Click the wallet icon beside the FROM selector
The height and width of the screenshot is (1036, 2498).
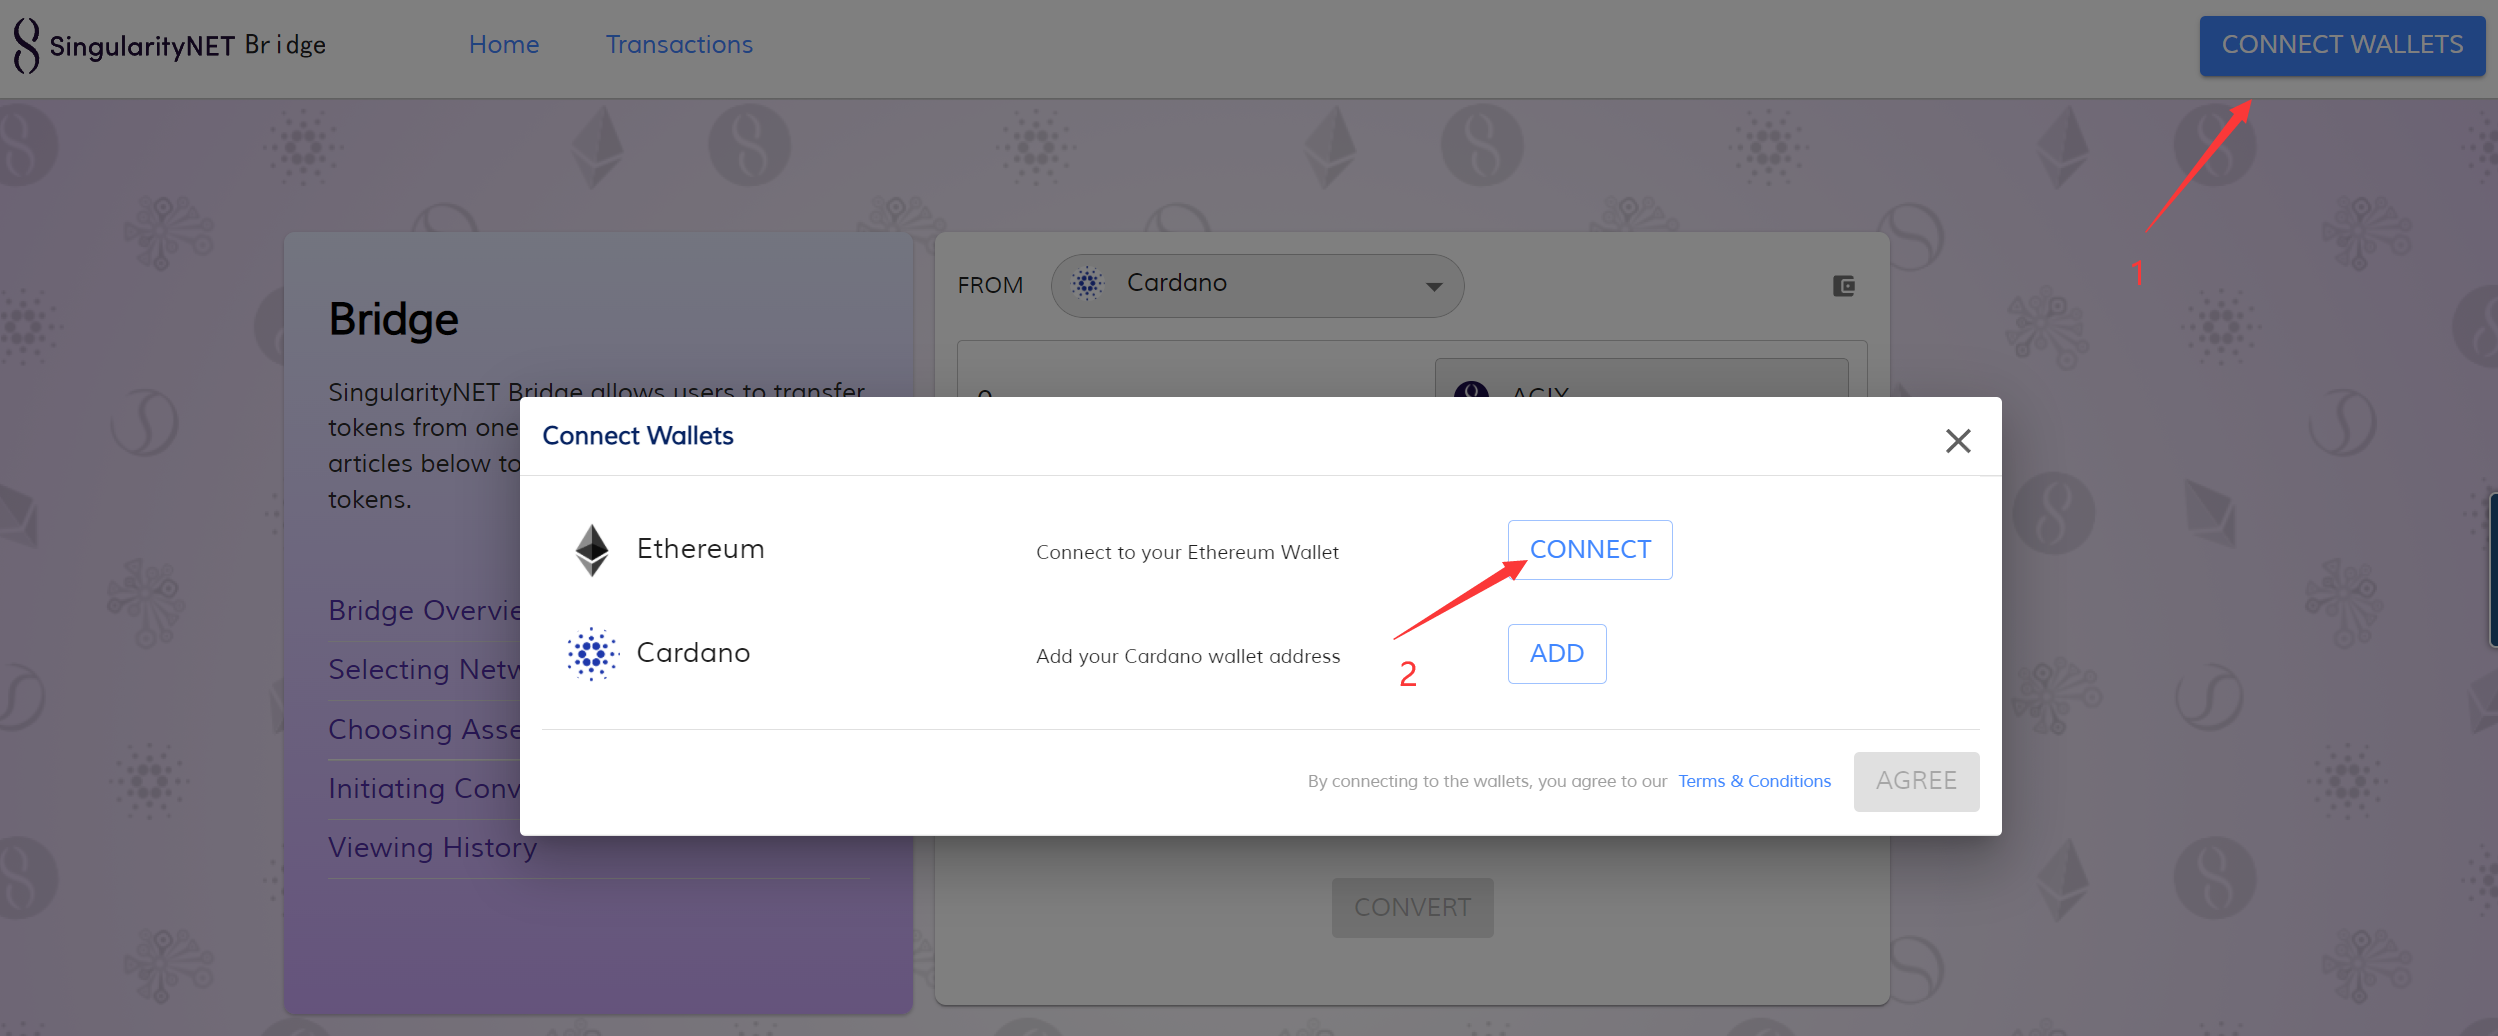[1844, 286]
